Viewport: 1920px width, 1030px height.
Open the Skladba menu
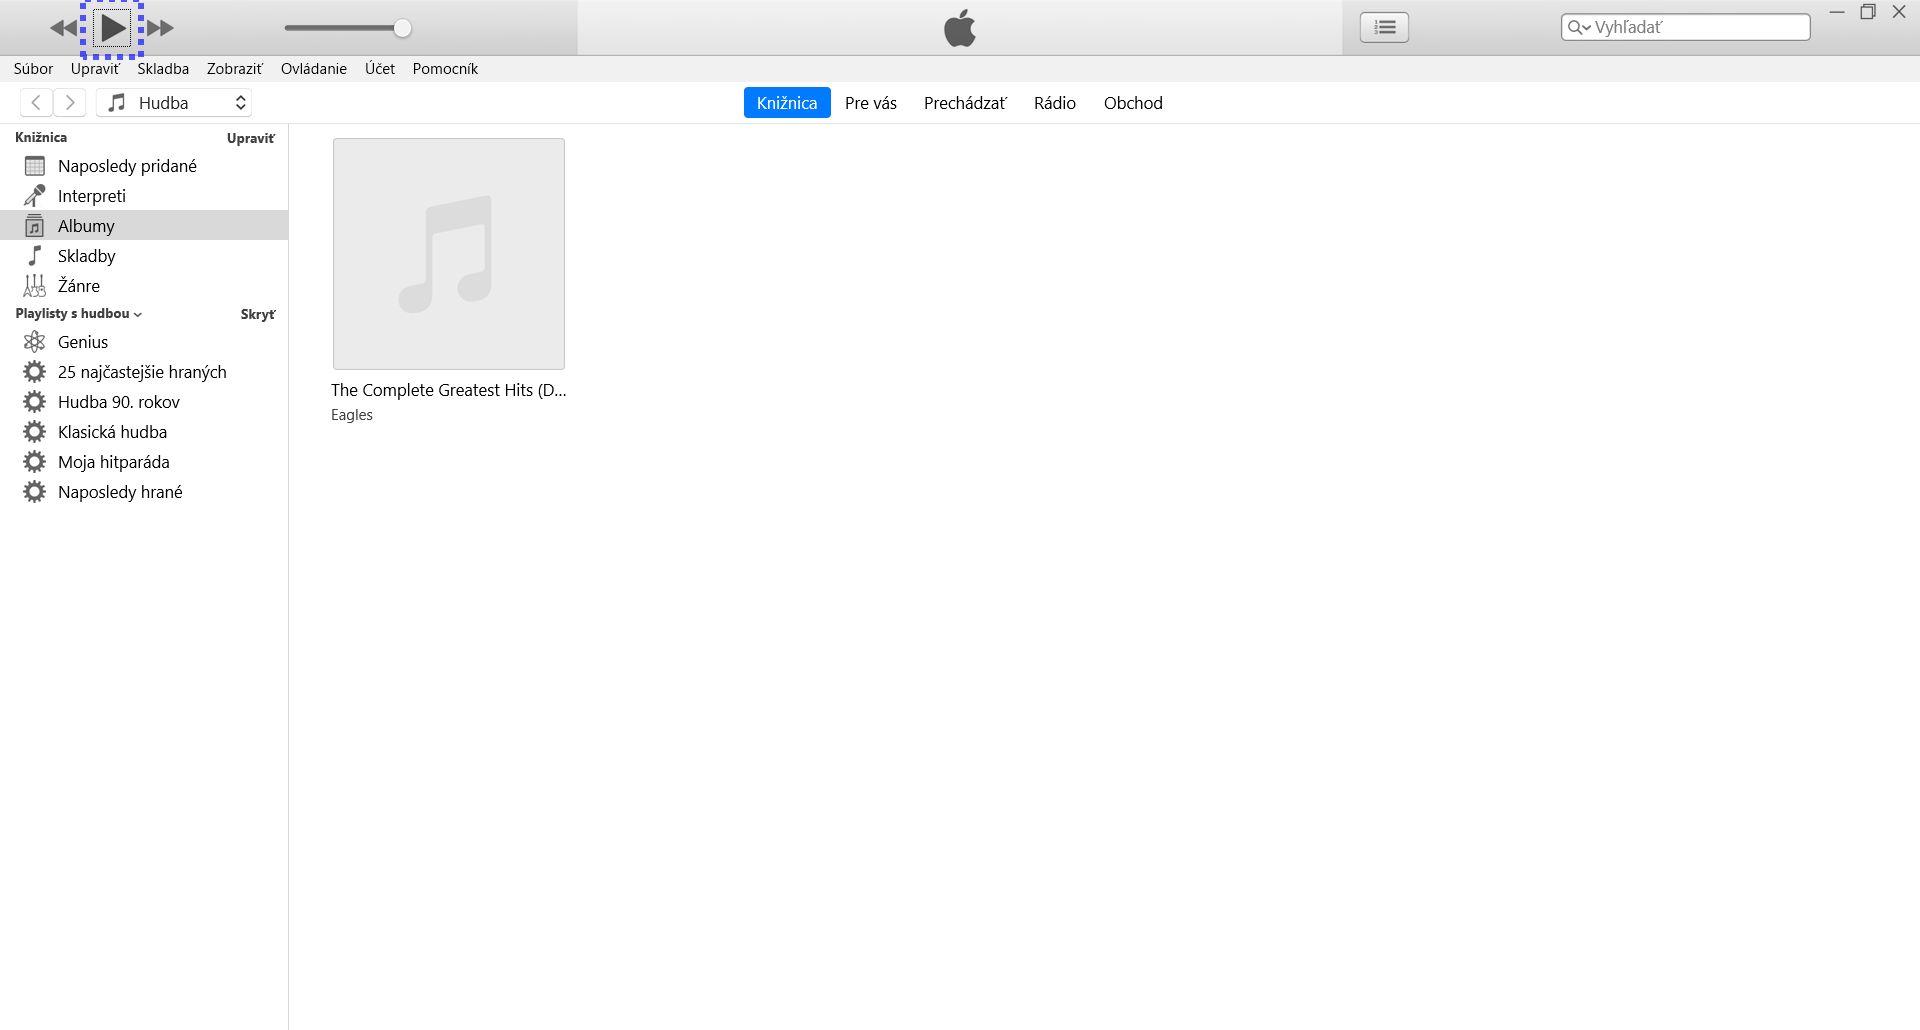pos(163,69)
